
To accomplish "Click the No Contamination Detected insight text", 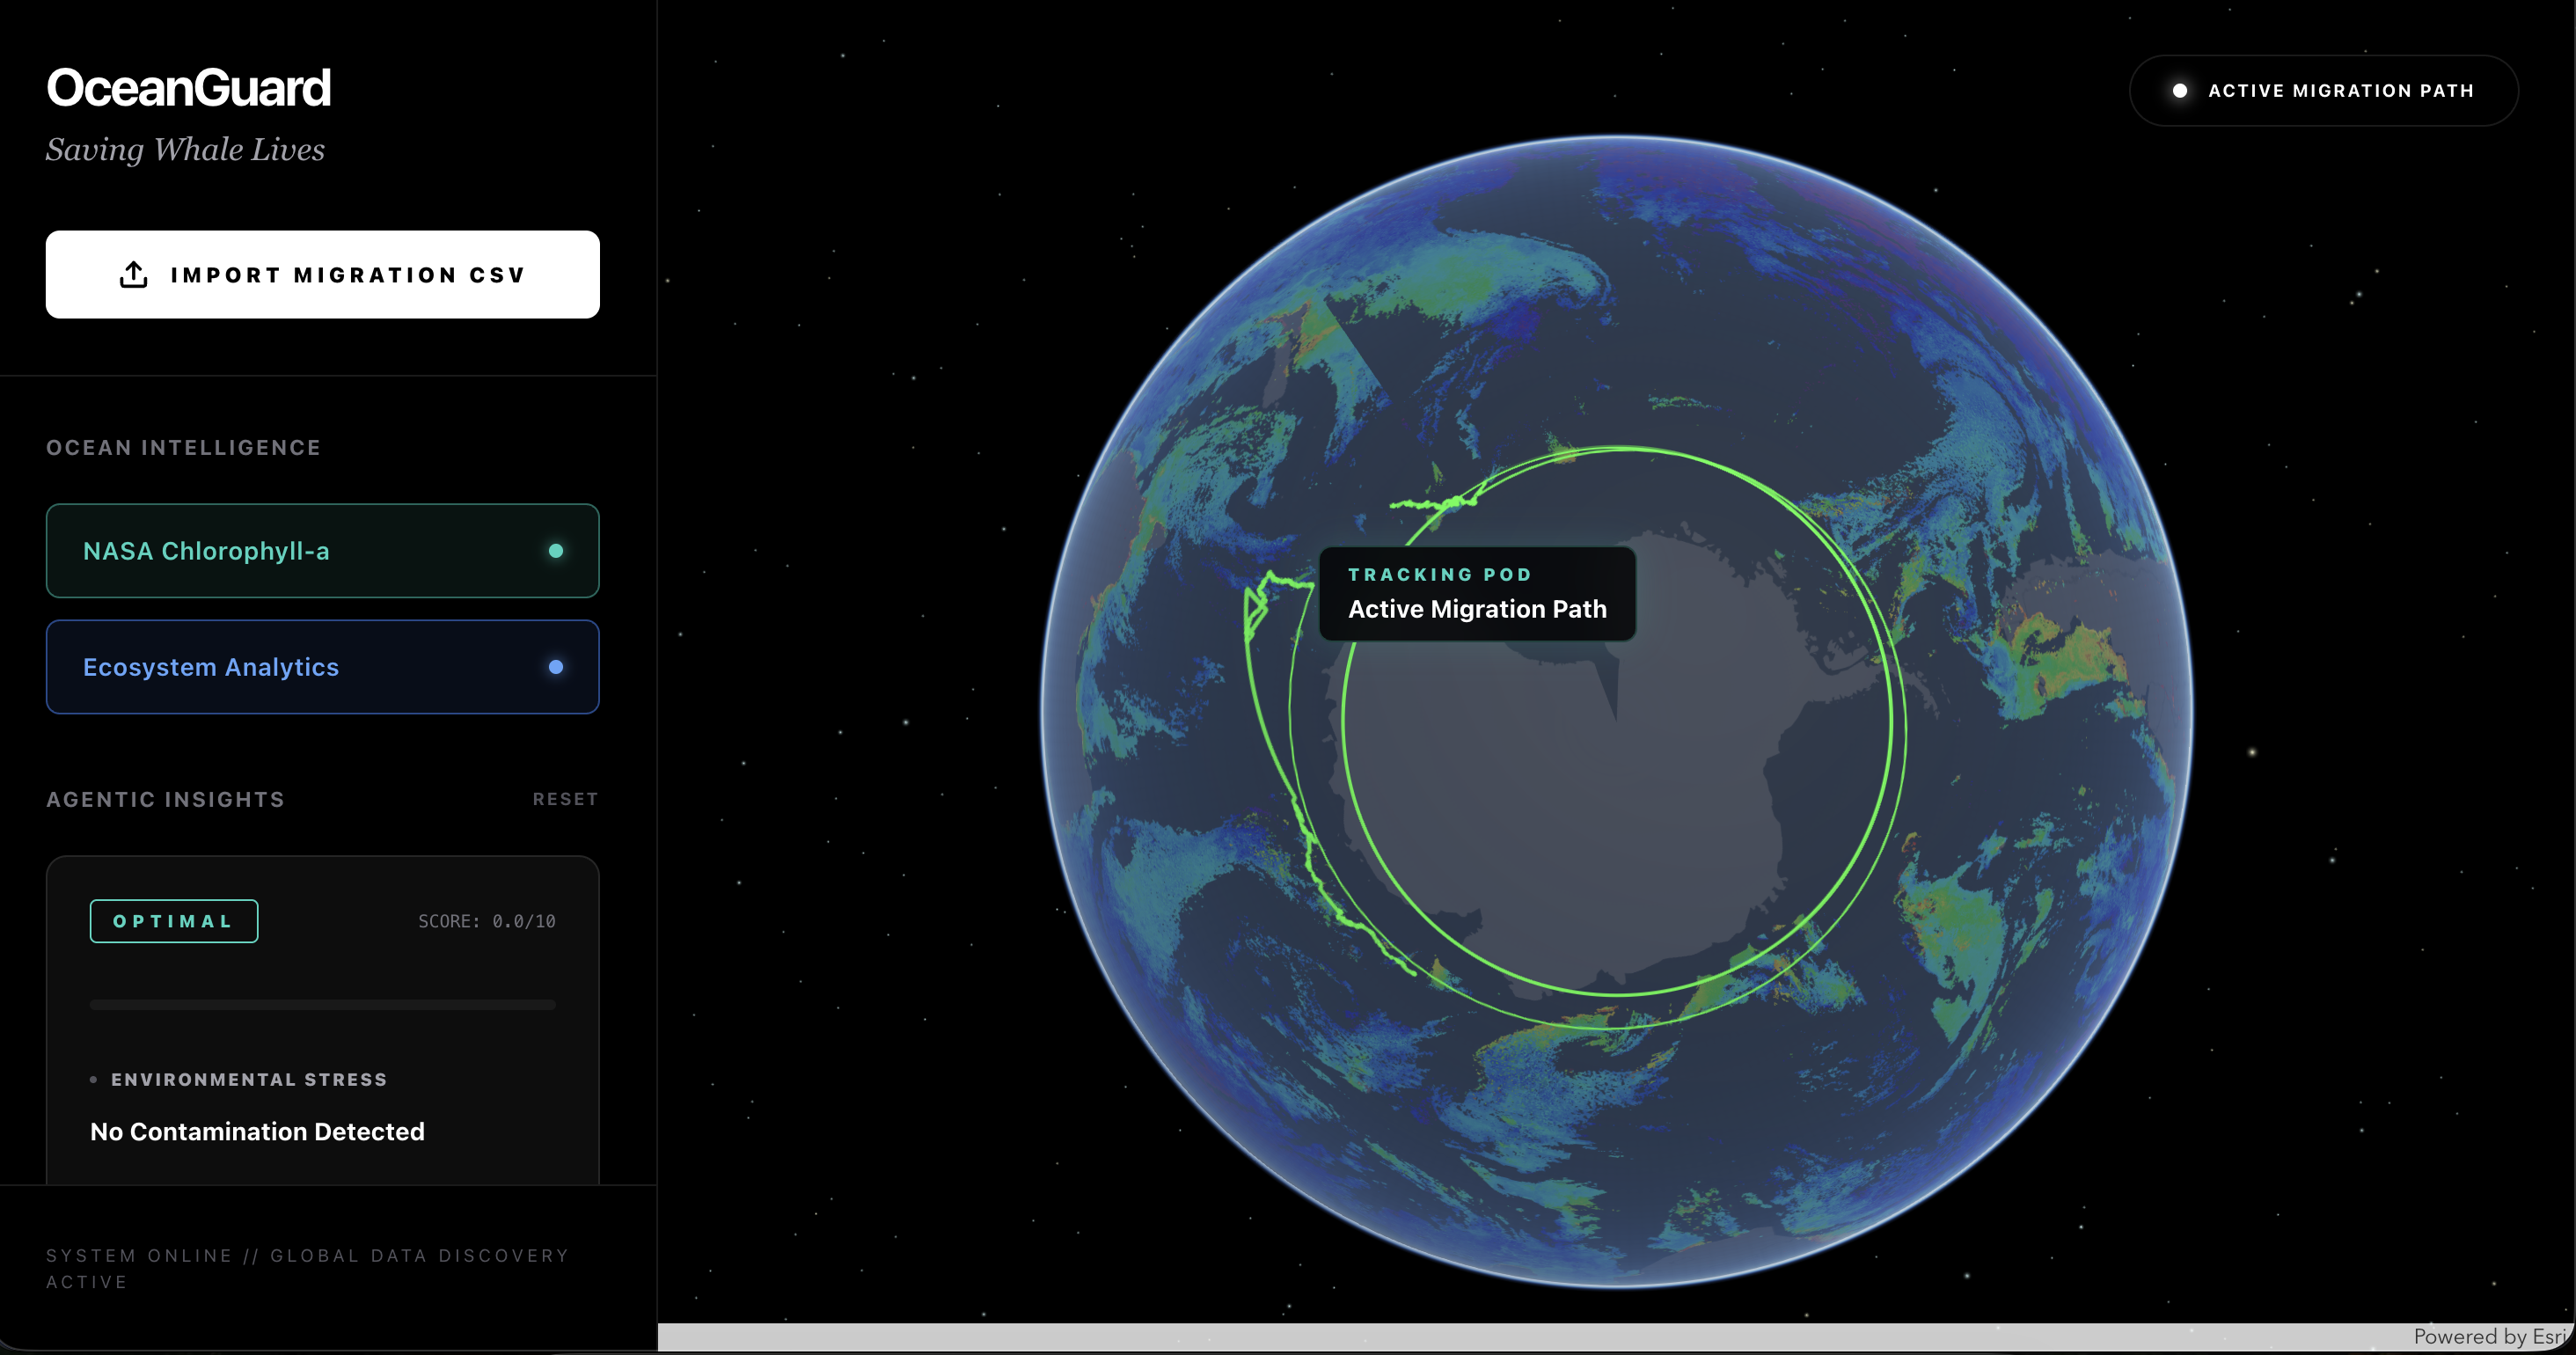I will pyautogui.click(x=257, y=1131).
